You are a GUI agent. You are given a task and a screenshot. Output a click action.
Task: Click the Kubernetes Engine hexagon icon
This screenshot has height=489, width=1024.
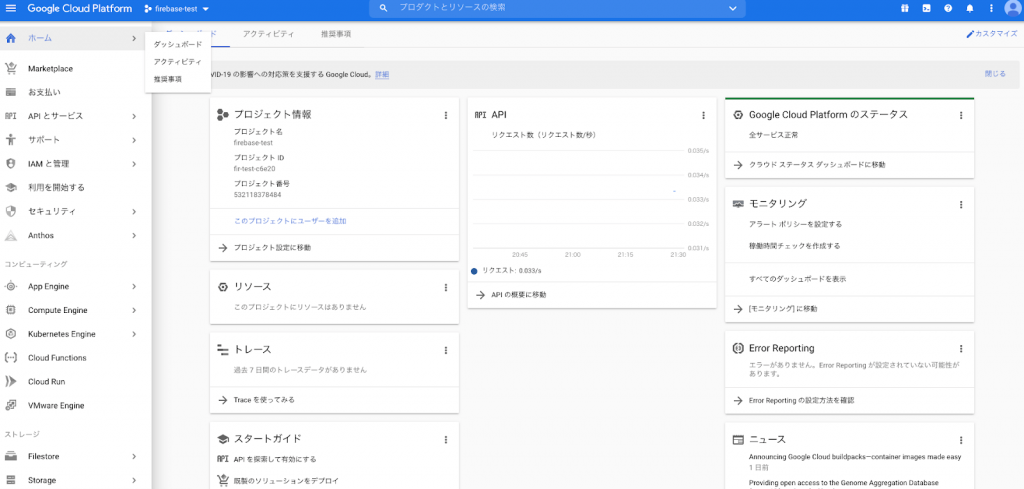pyautogui.click(x=10, y=334)
